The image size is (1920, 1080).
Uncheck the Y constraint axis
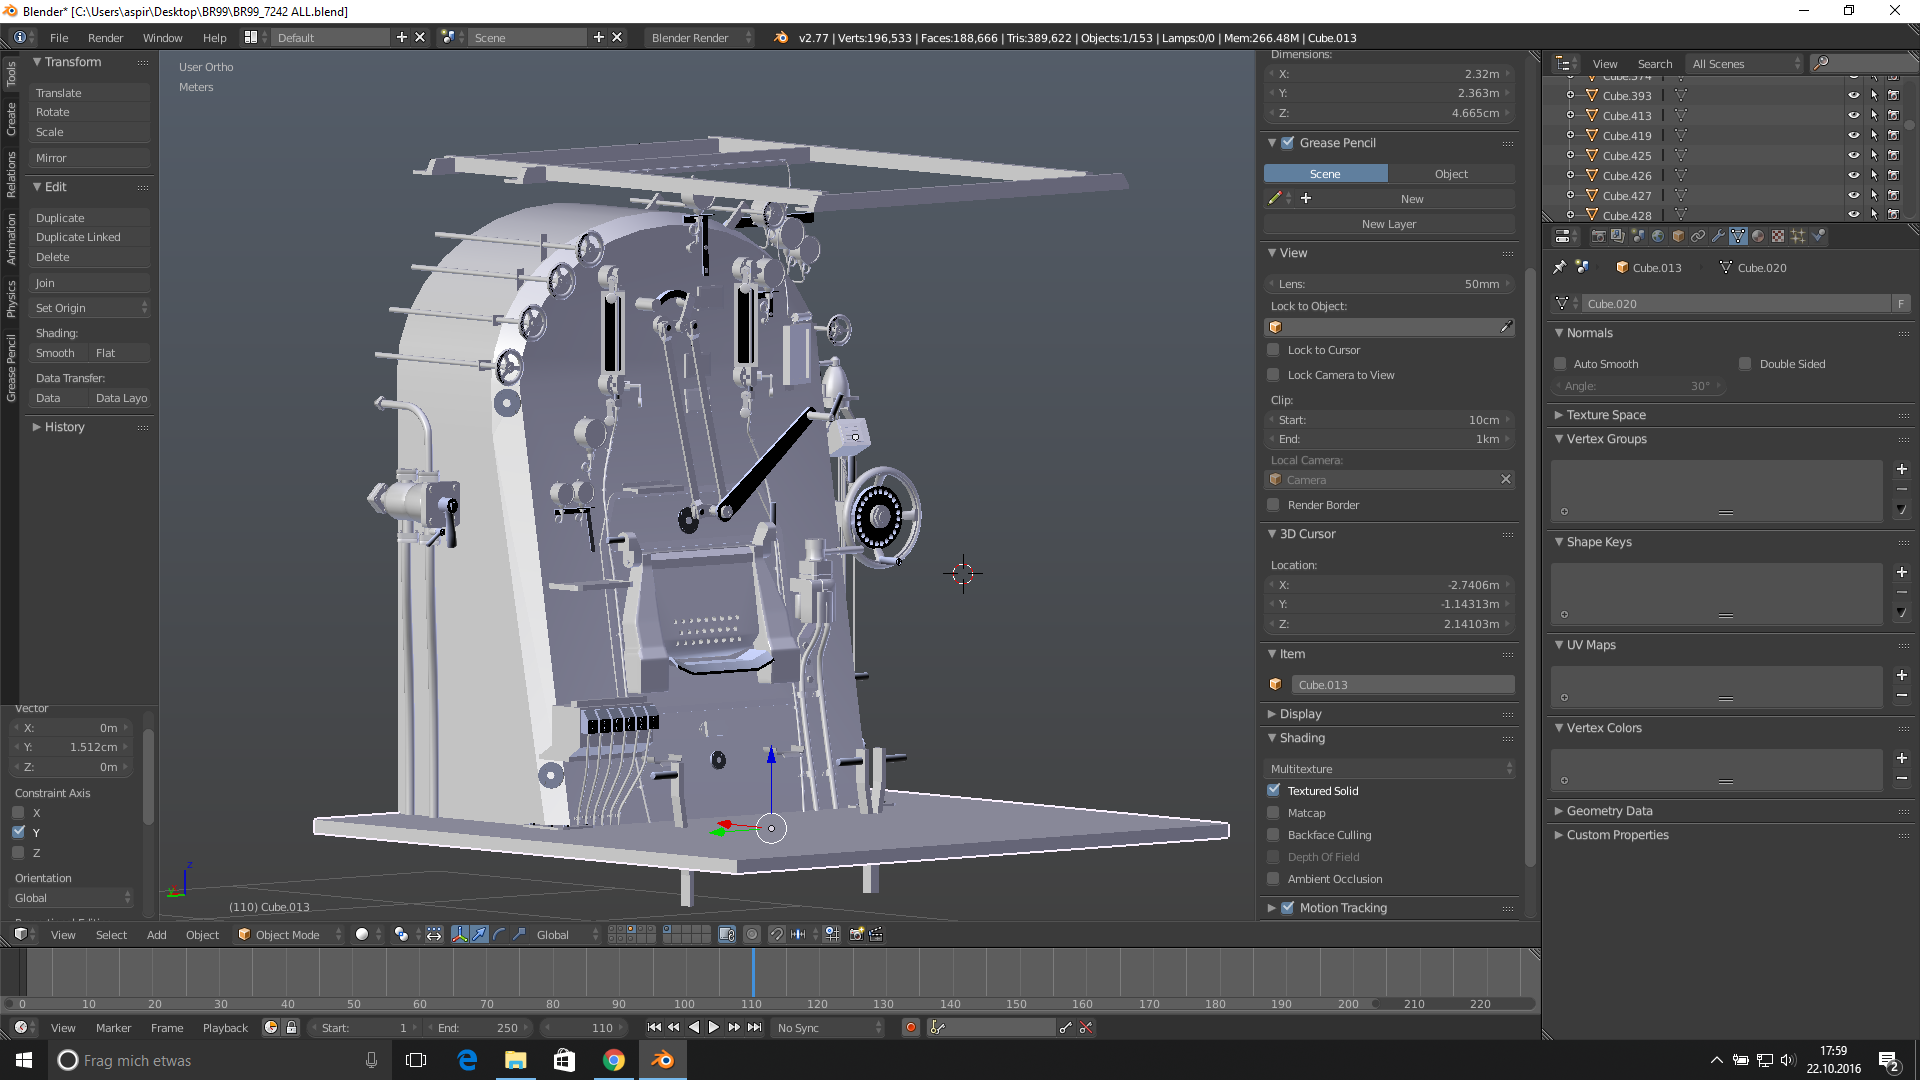[19, 832]
